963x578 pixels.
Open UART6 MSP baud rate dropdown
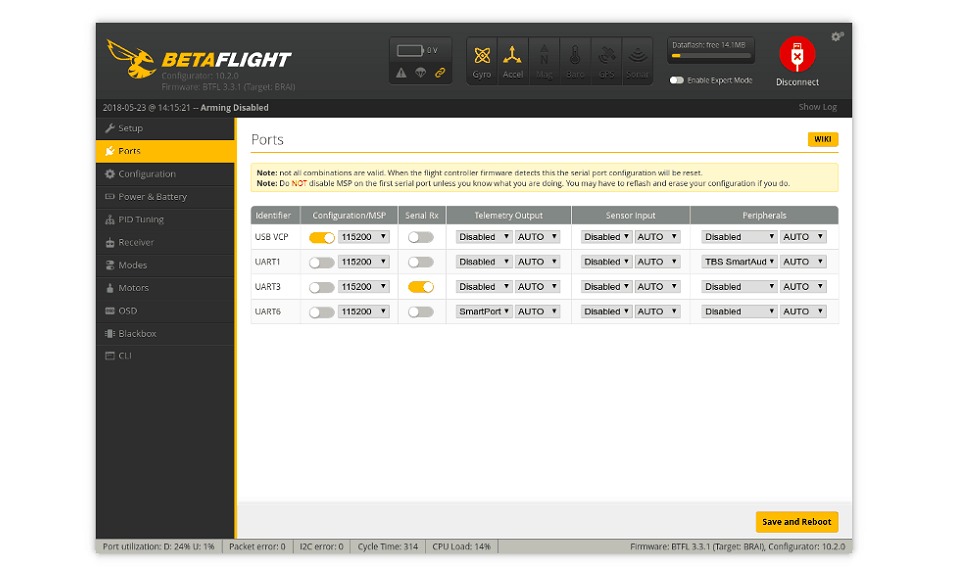[364, 312]
